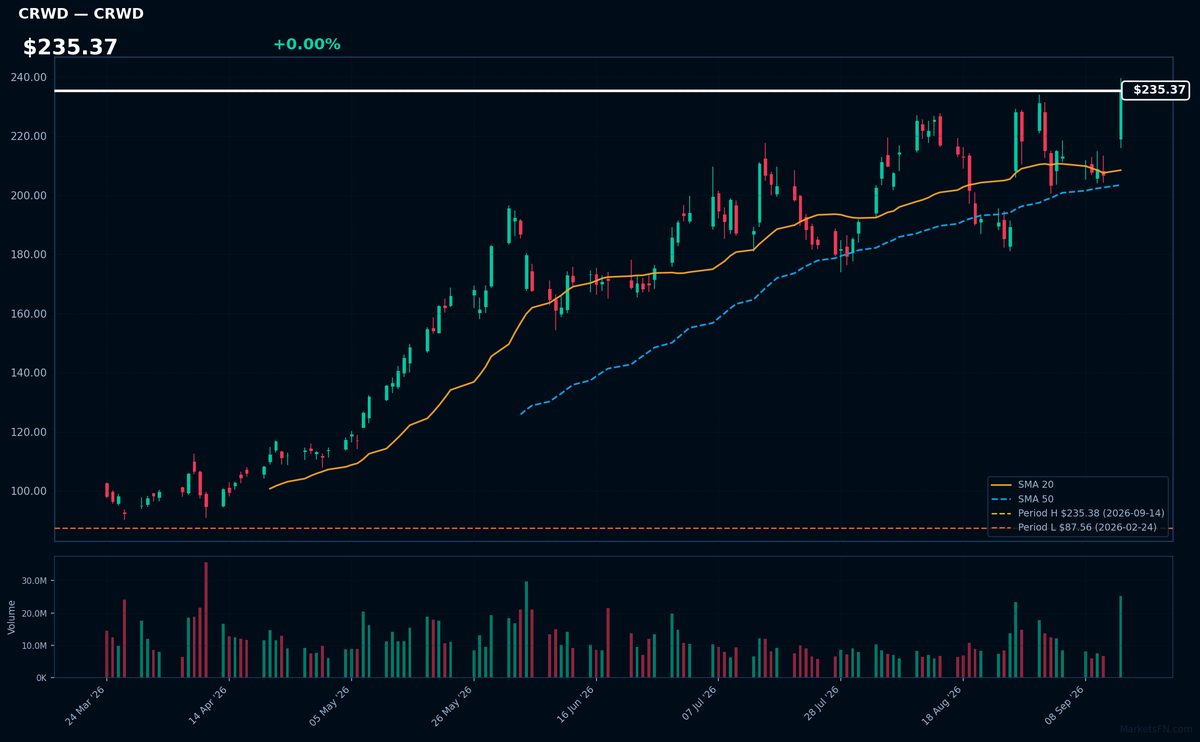Viewport: 1200px width, 742px height.
Task: Click the final green candlestick reaching $235
Action: click(1120, 115)
